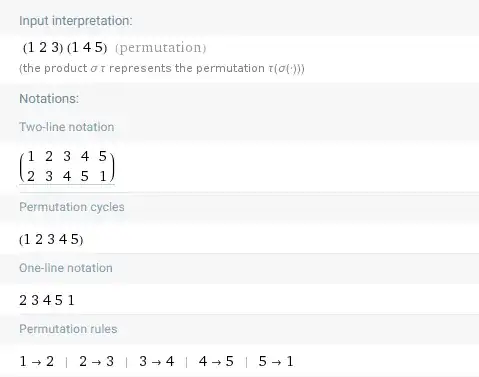The image size is (479, 377).
Task: Click the "Permutation cycles" label
Action: (x=72, y=207)
